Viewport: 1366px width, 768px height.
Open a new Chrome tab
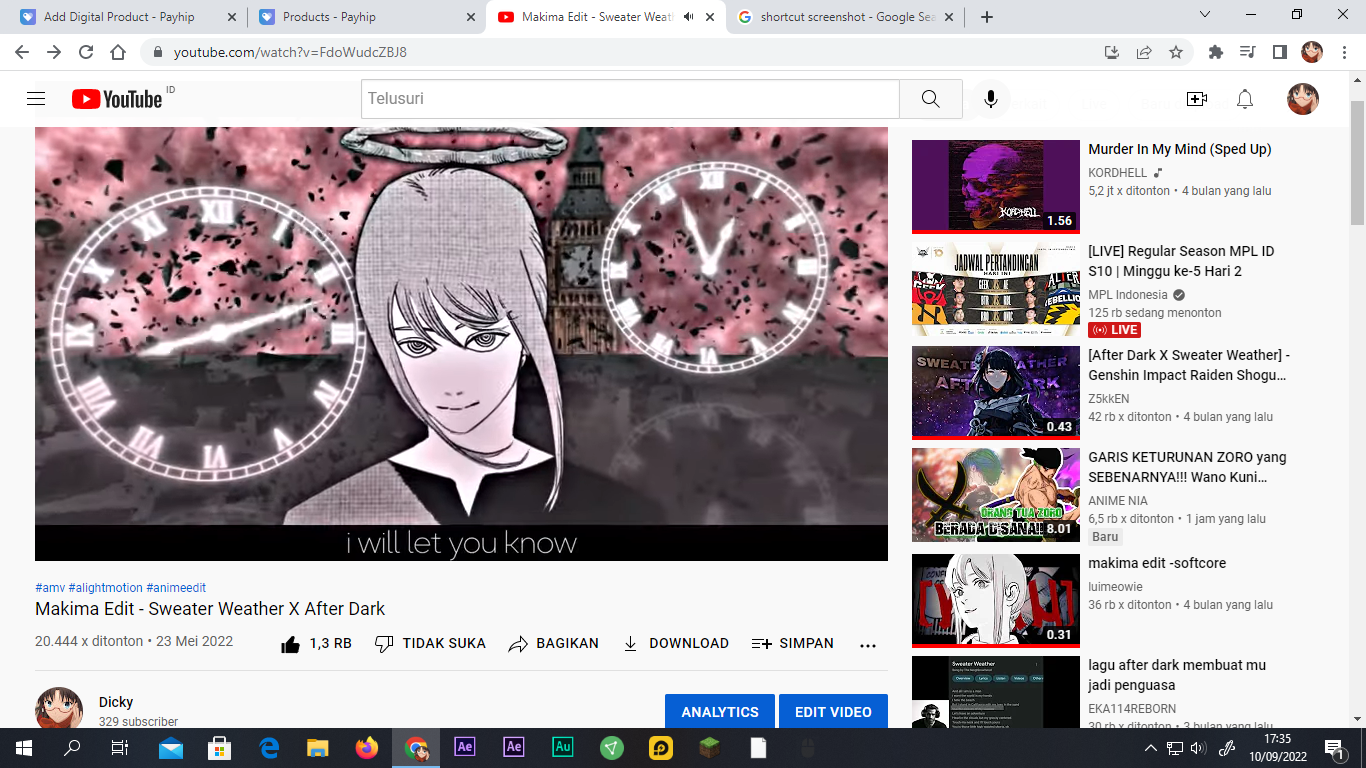point(987,17)
